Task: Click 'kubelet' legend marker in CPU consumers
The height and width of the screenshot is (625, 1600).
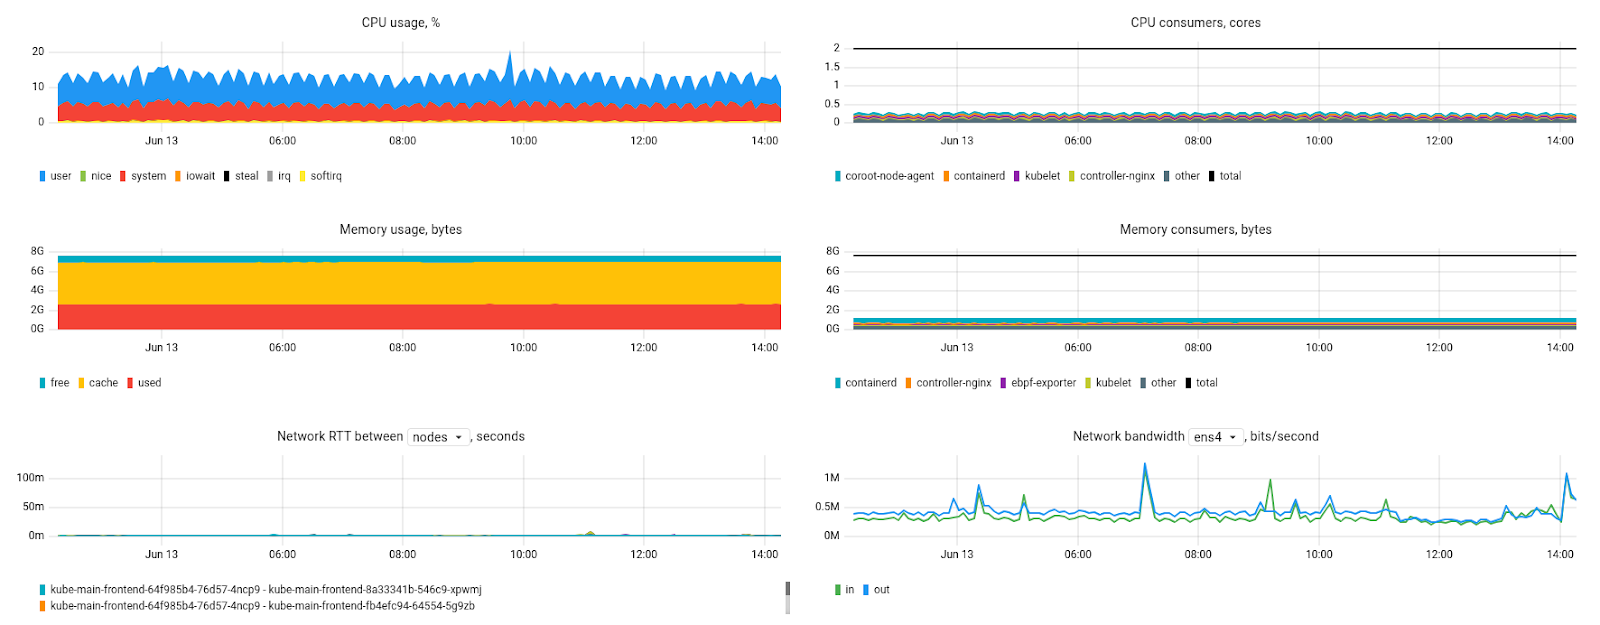Action: 1017,176
